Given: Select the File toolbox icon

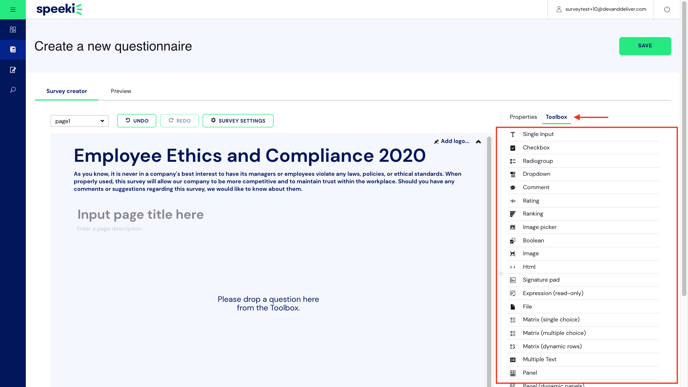Looking at the screenshot, I should point(512,307).
